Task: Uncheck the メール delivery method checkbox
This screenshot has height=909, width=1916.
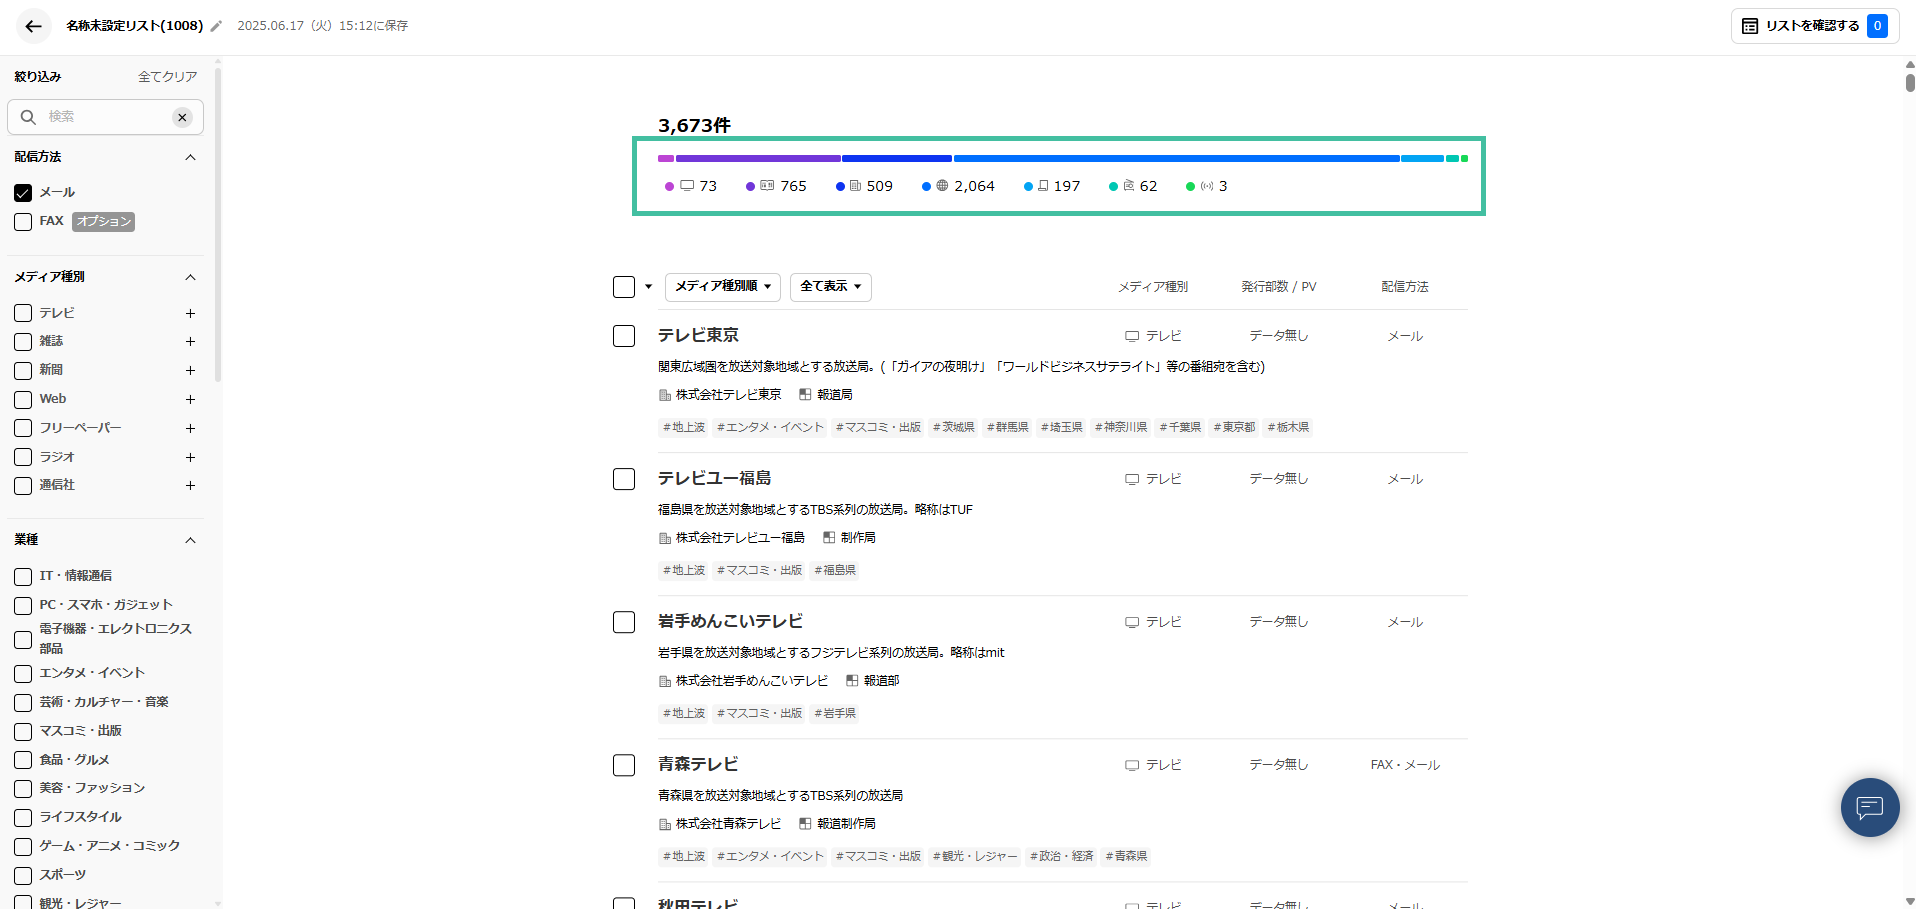Action: pyautogui.click(x=23, y=192)
